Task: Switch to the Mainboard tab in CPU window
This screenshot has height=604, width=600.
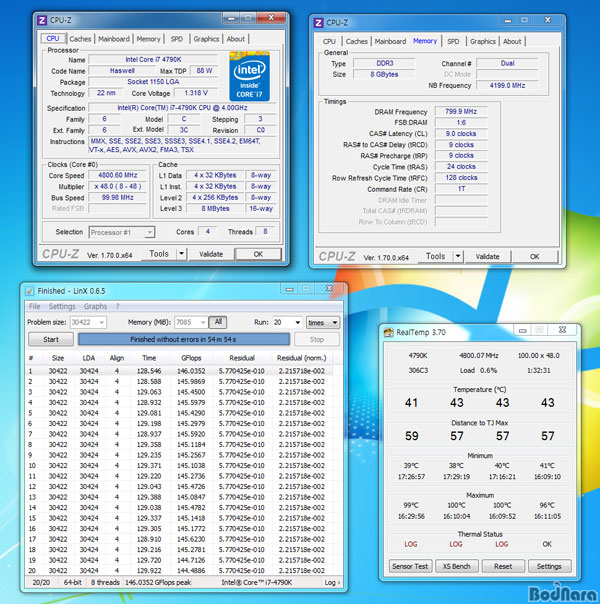Action: [113, 39]
